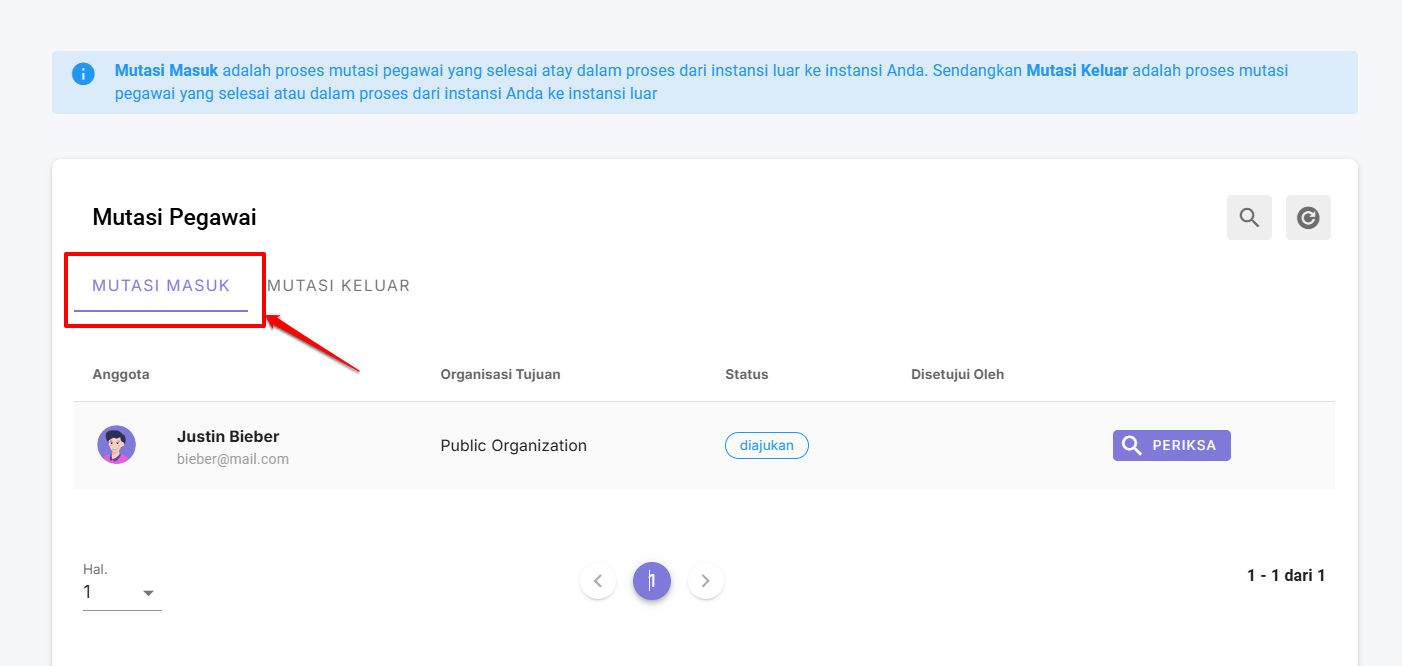Screen dimensions: 1402x666
Task: Click the diajukan status chip
Action: (x=766, y=445)
